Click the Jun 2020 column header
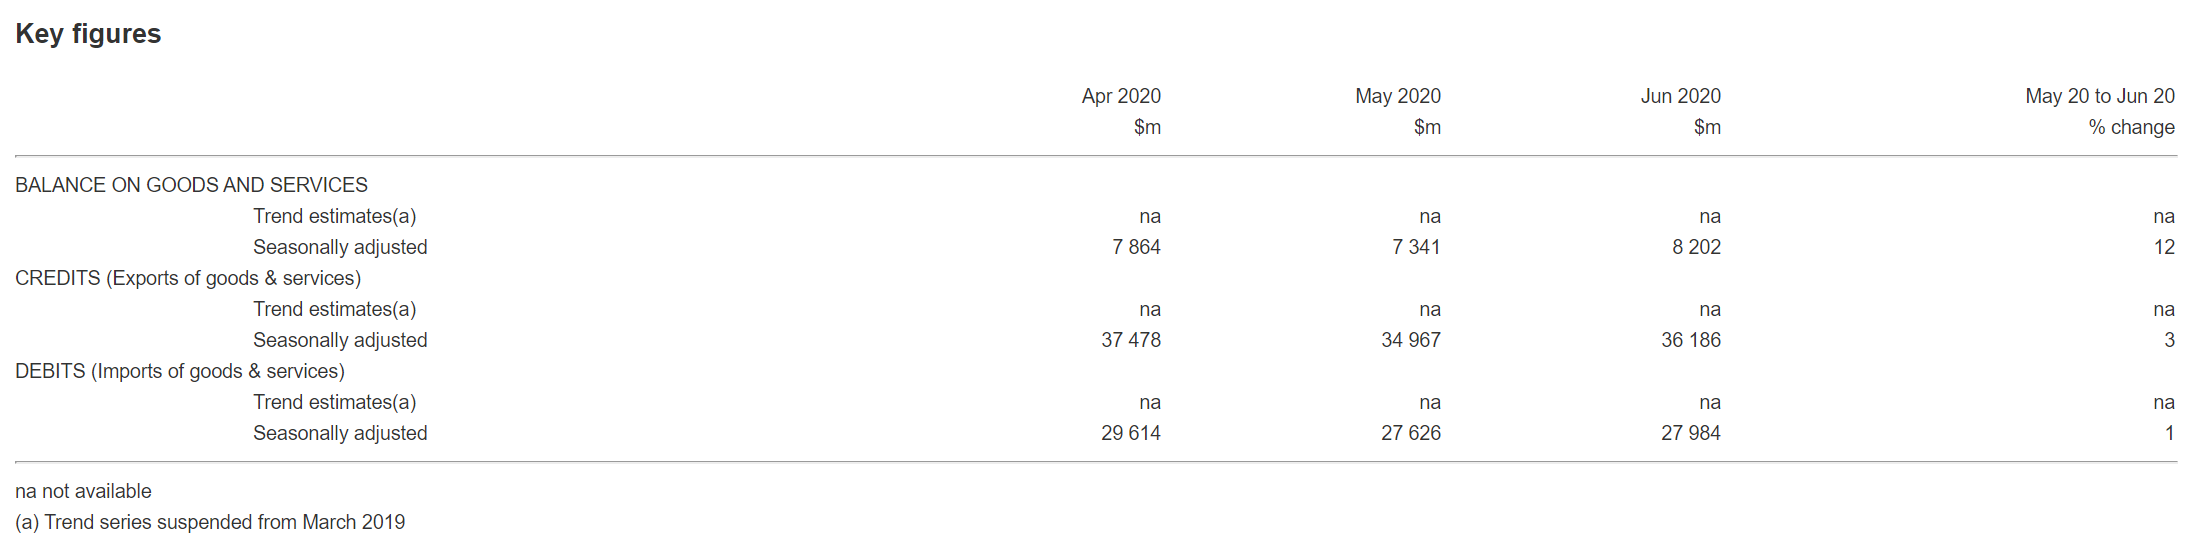Image resolution: width=2201 pixels, height=550 pixels. (x=1680, y=96)
